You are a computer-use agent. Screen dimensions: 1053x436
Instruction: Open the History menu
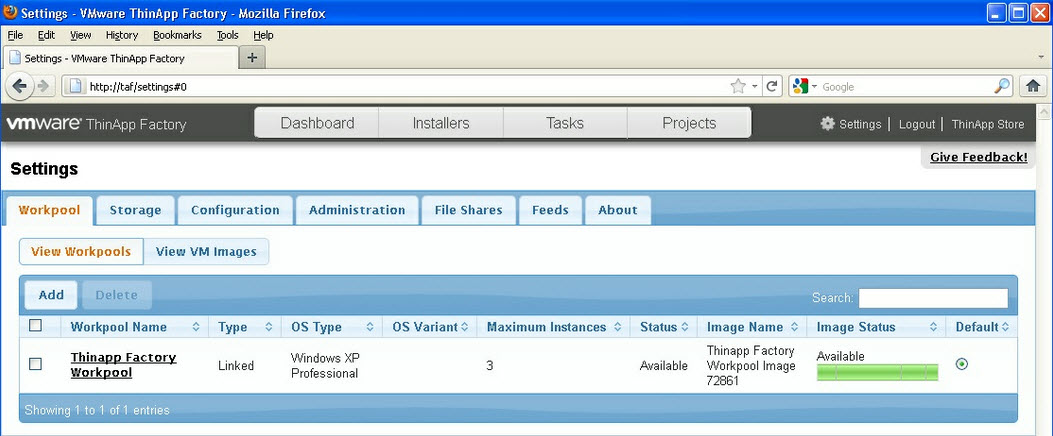(122, 35)
